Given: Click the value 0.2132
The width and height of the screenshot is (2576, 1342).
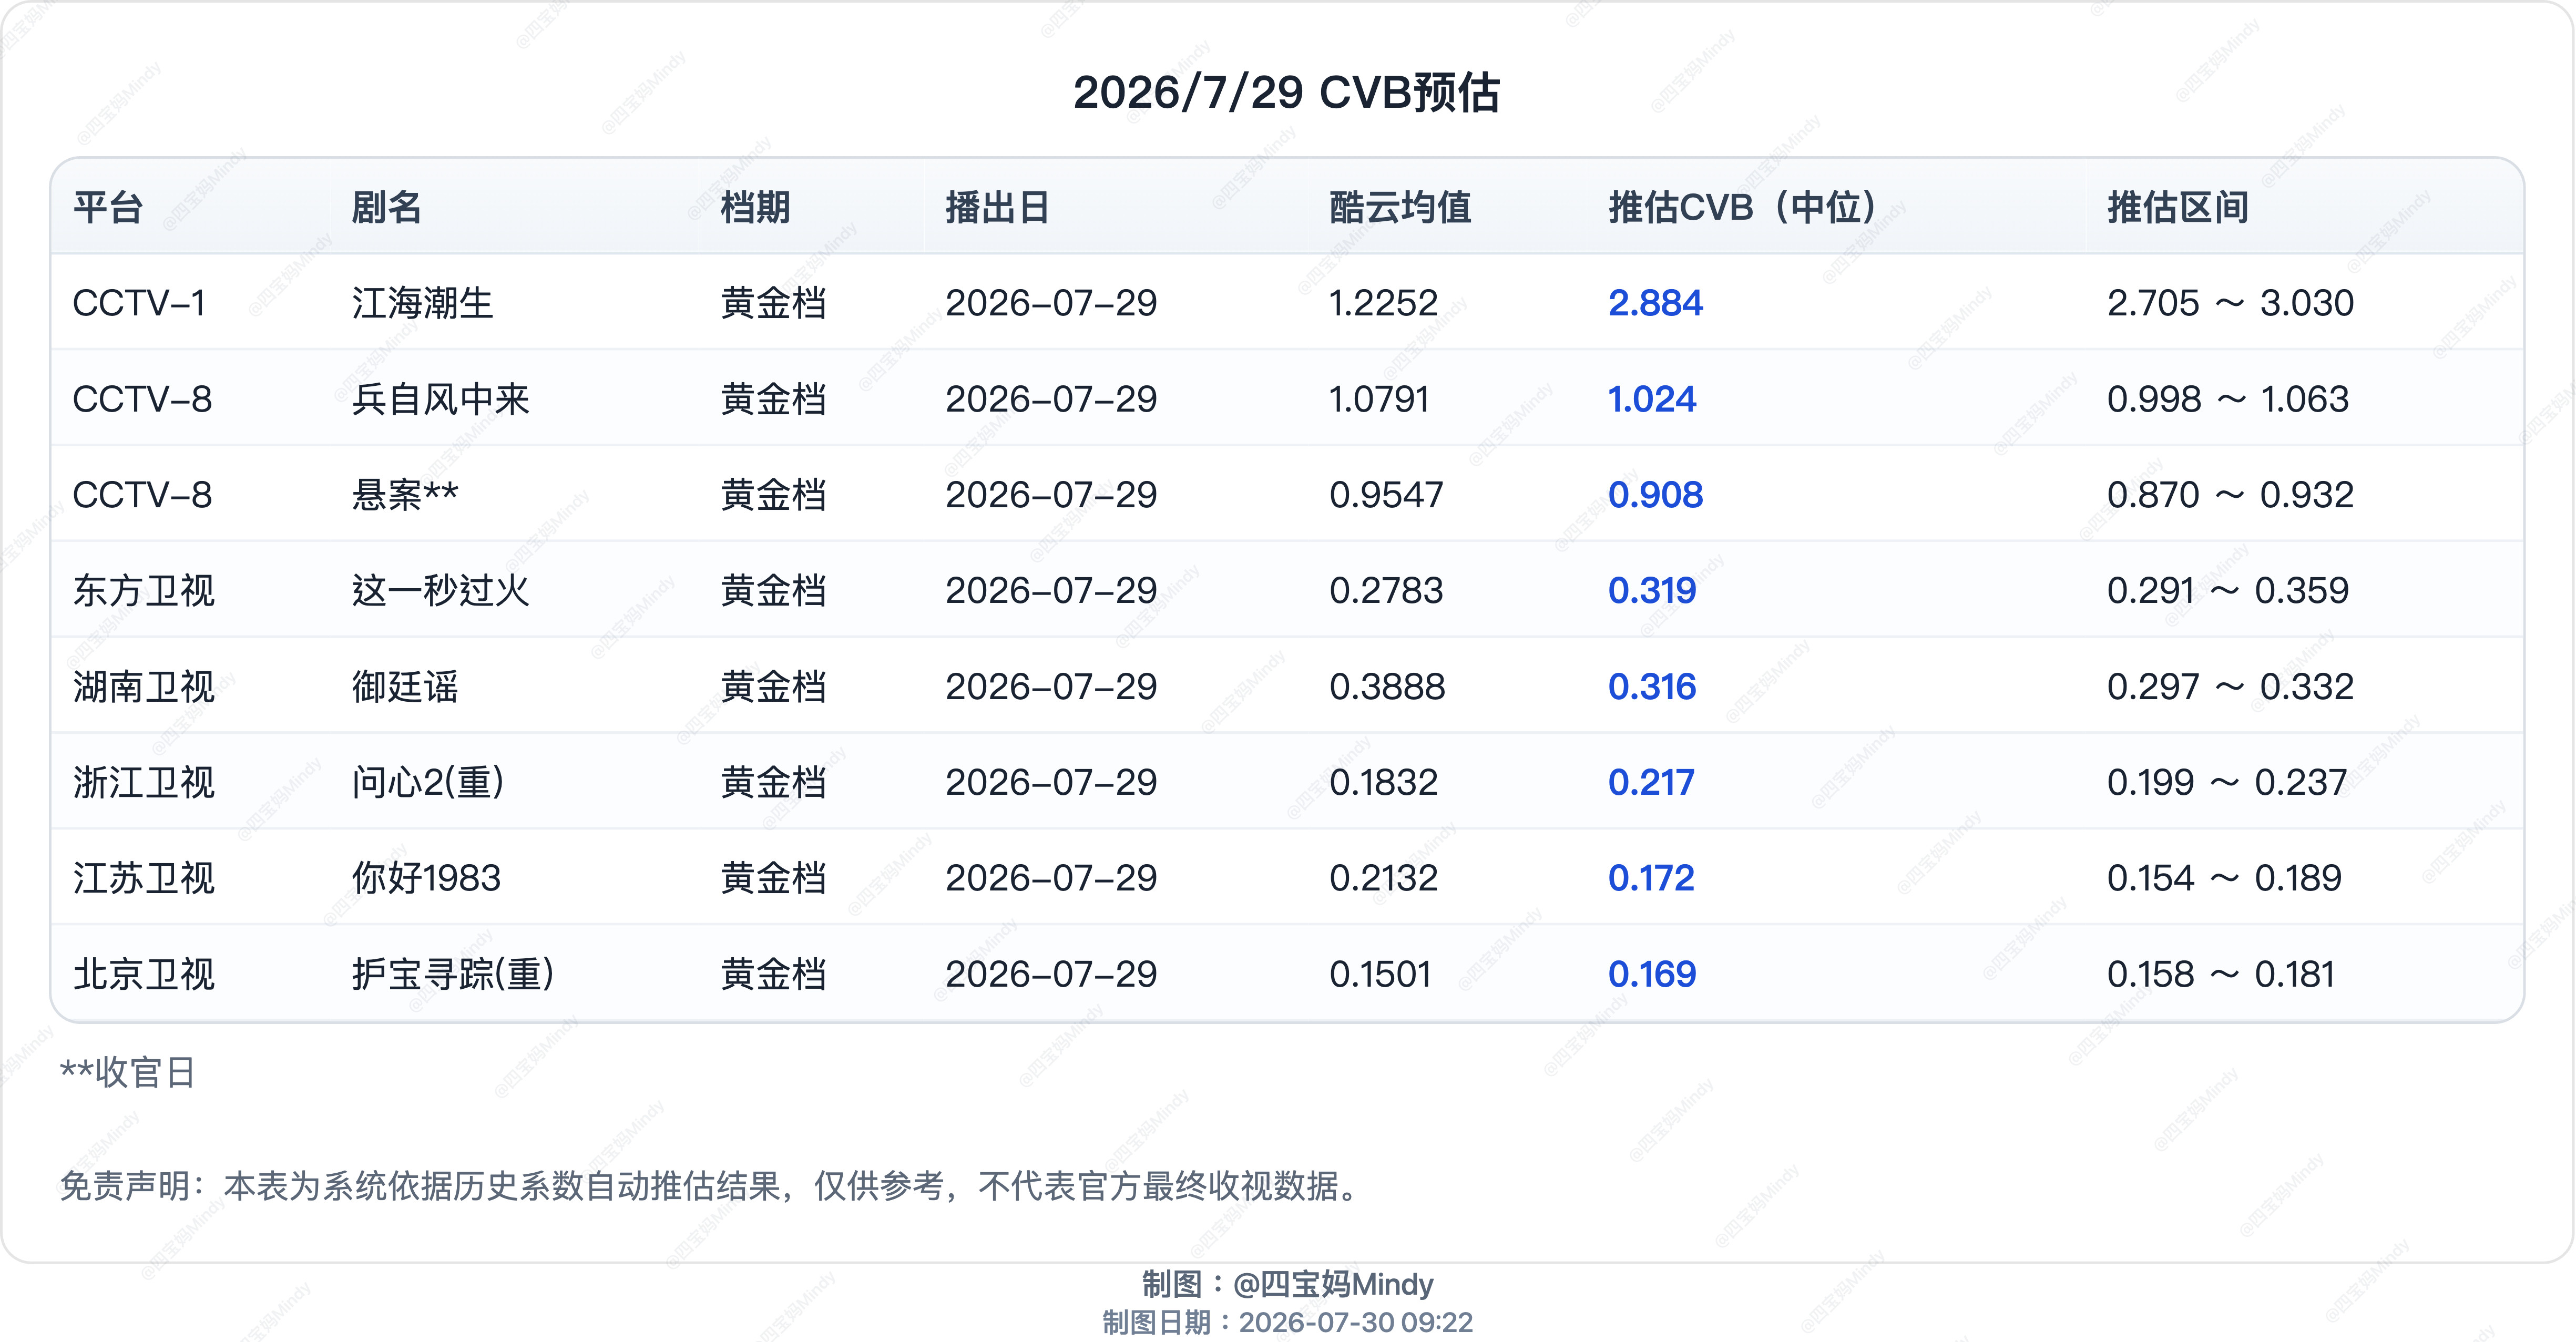Looking at the screenshot, I should click(x=1383, y=879).
